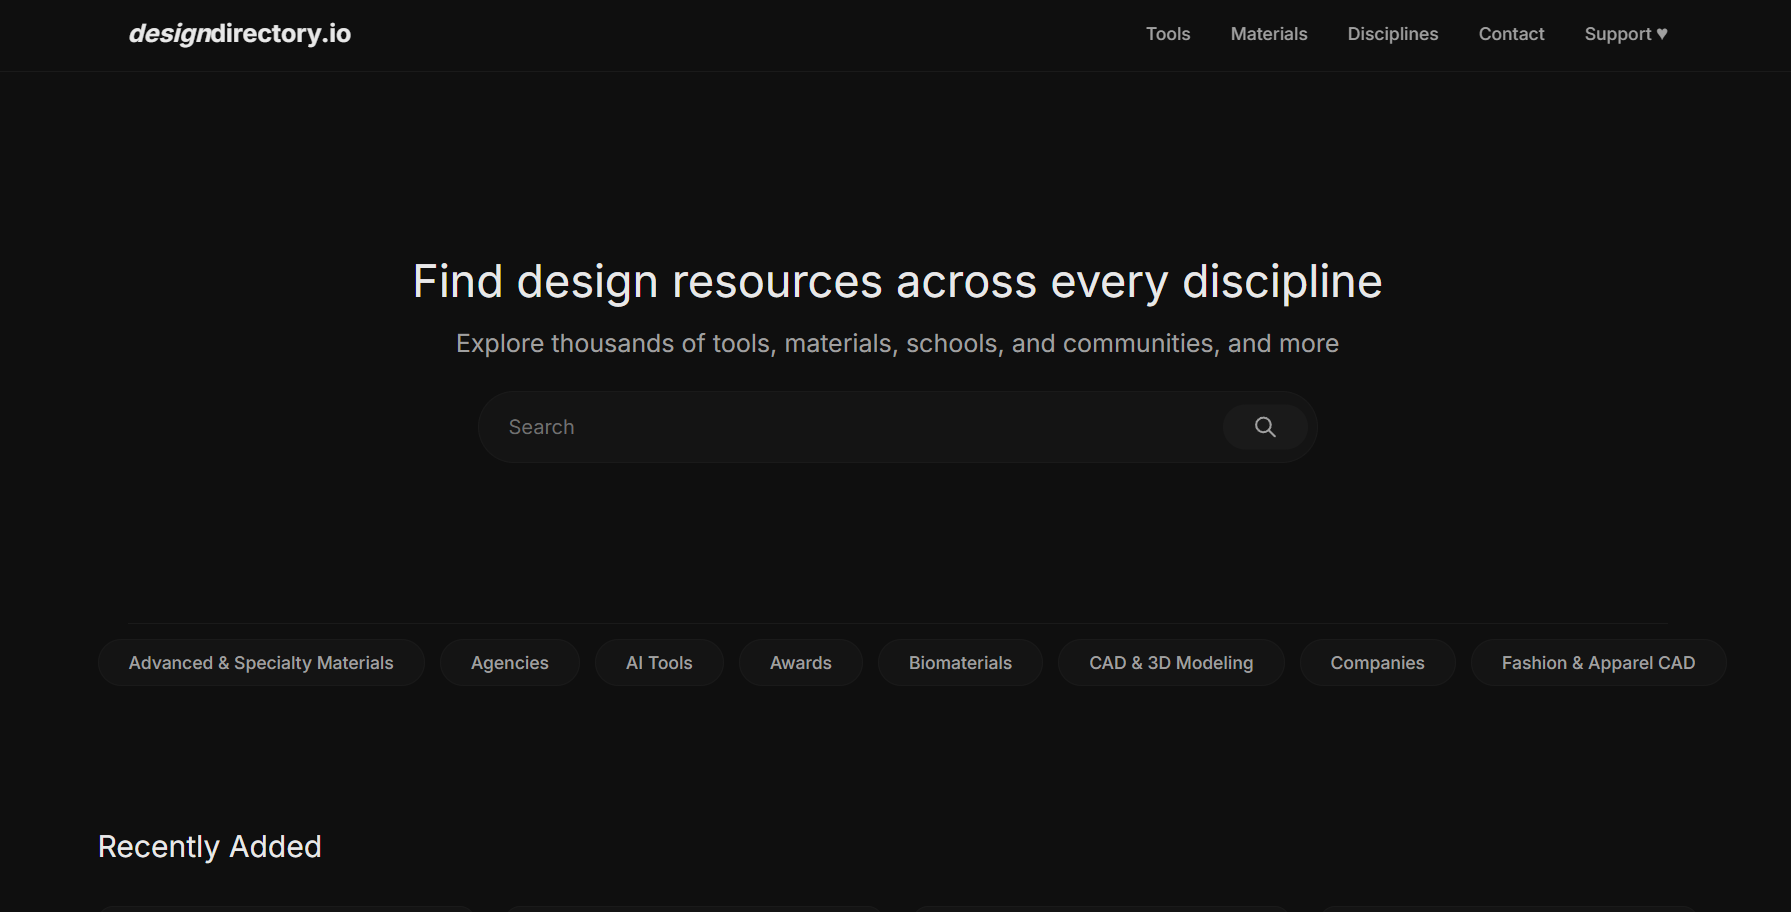
Task: Open the Materials menu item
Action: (1268, 33)
